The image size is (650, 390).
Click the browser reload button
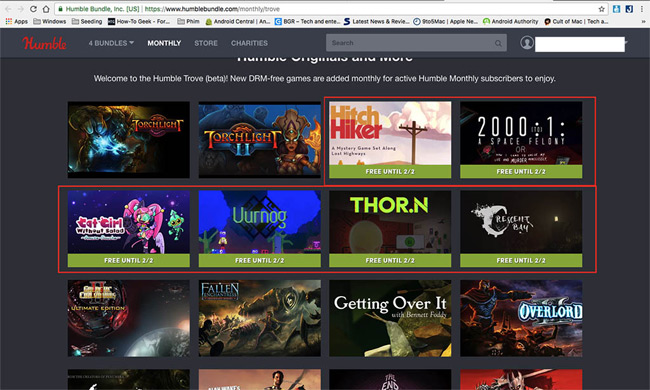click(x=33, y=9)
